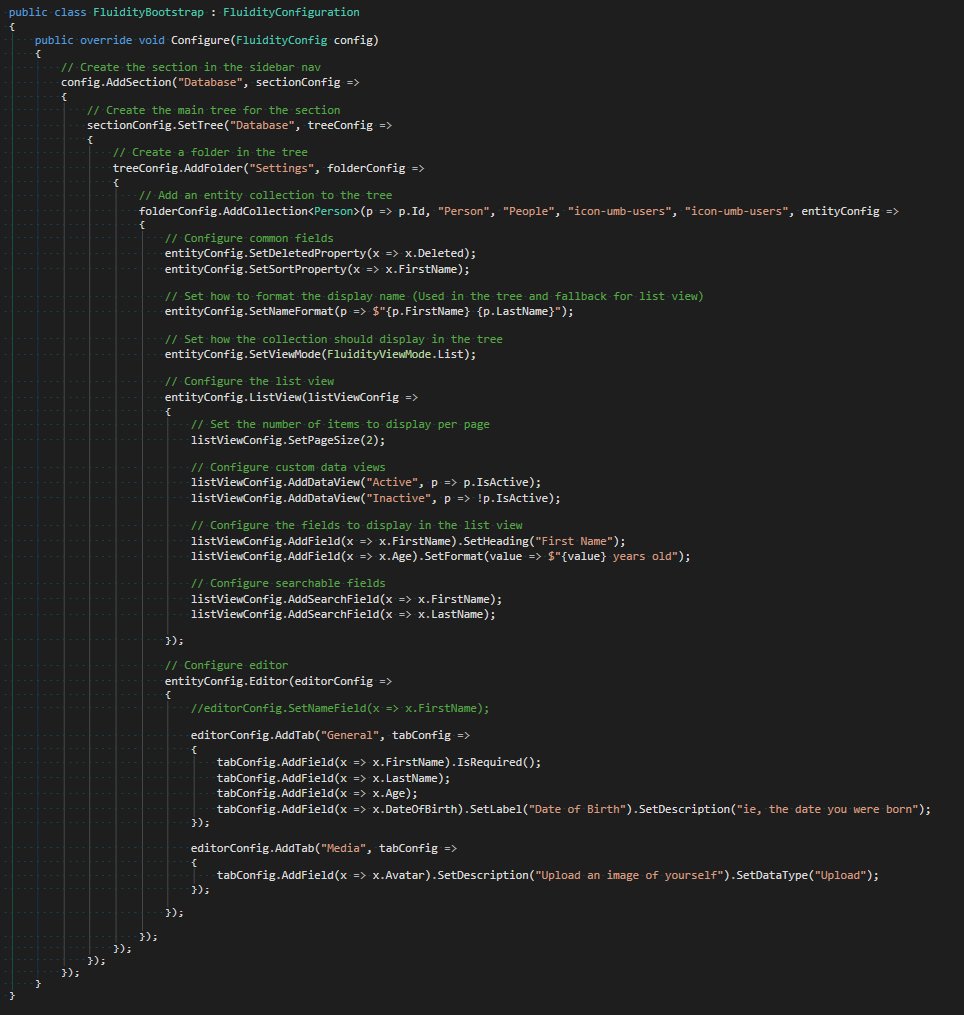This screenshot has width=964, height=1015.
Task: Click the "First Name" heading string
Action: click(x=574, y=541)
